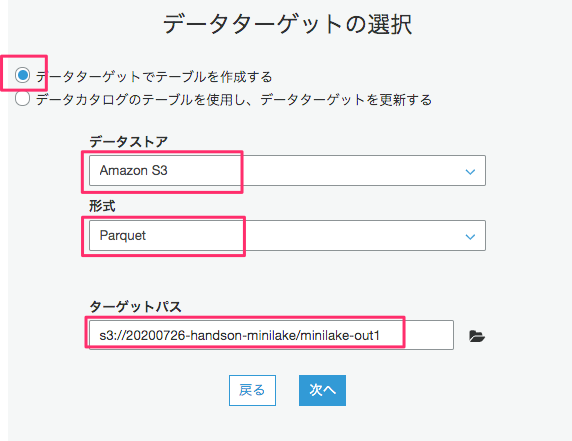Screen dimensions: 572x441
Task: Click the ターゲットパス field label
Action: coord(135,306)
